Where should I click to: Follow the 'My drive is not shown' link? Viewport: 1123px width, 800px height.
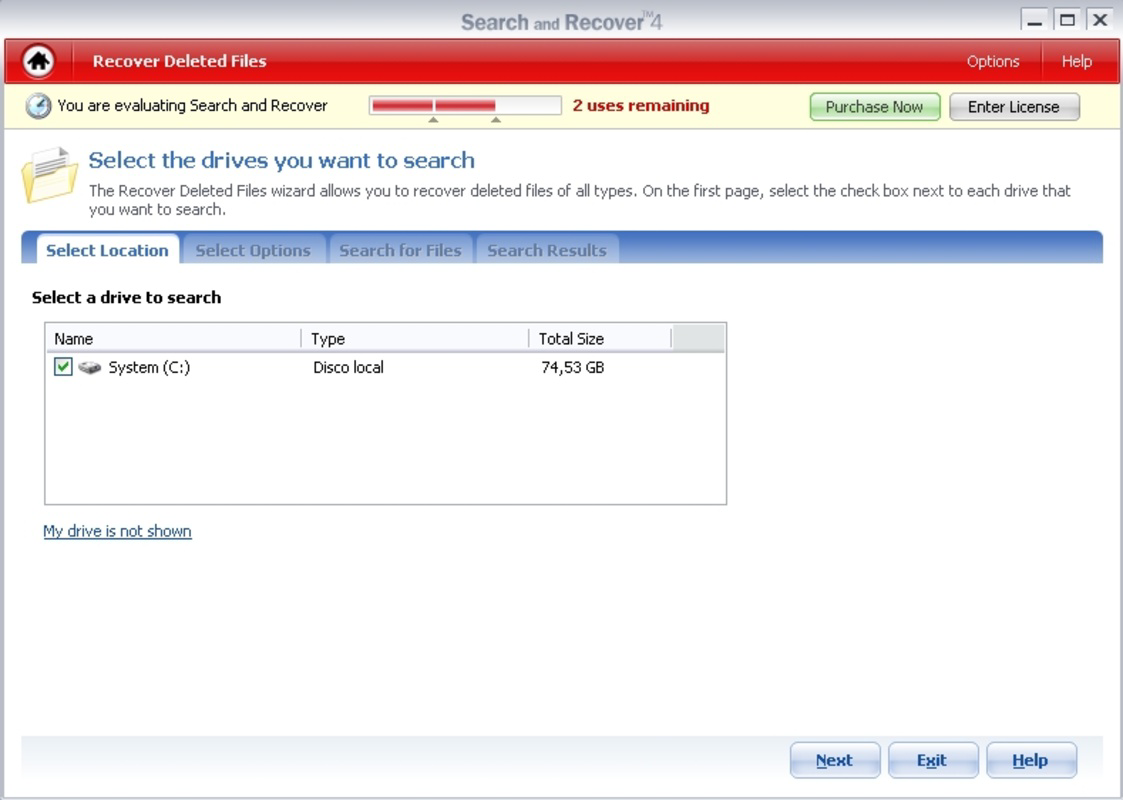(117, 531)
